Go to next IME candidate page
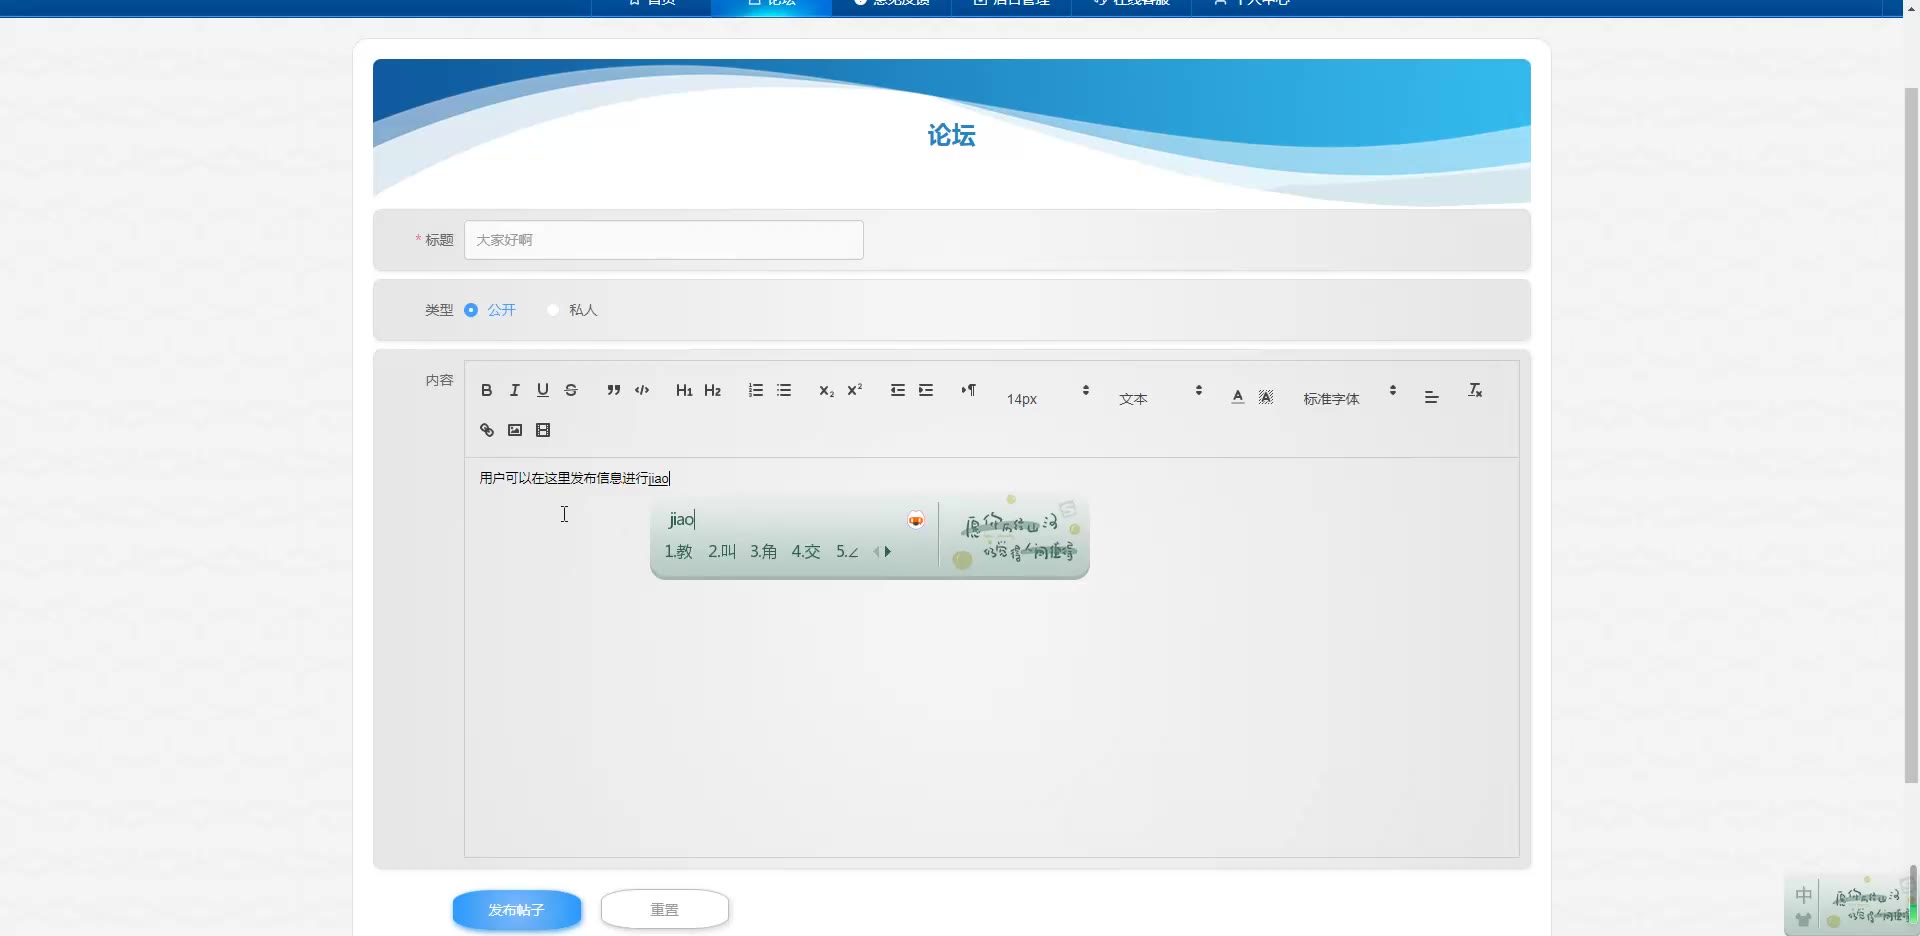Image resolution: width=1920 pixels, height=936 pixels. tap(888, 551)
